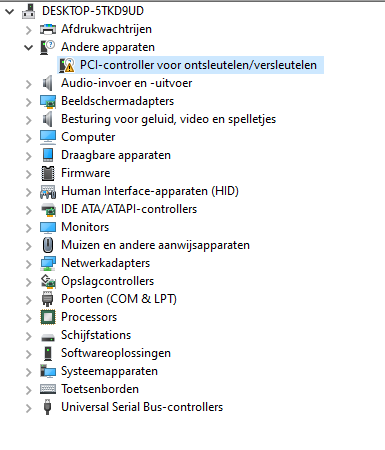Image resolution: width=385 pixels, height=450 pixels.
Task: Click the Beeldschermadapters display icon
Action: [x=48, y=101]
